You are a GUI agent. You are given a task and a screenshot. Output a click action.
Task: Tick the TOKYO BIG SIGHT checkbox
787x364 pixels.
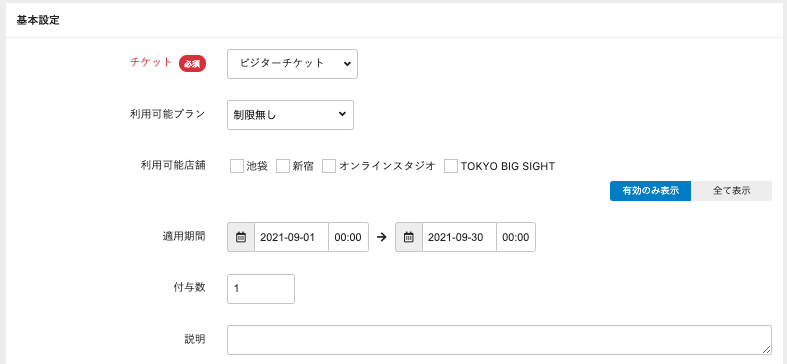(x=451, y=166)
